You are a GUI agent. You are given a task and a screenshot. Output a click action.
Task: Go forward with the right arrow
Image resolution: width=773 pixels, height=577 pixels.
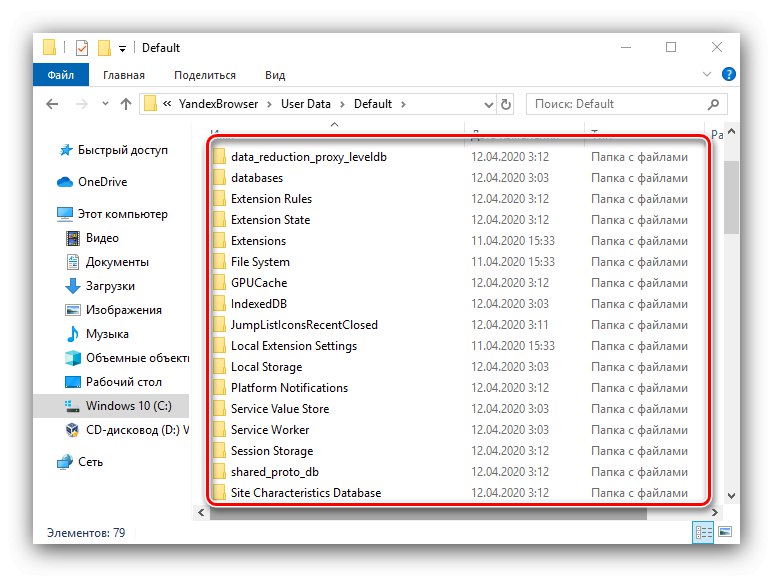coord(81,104)
